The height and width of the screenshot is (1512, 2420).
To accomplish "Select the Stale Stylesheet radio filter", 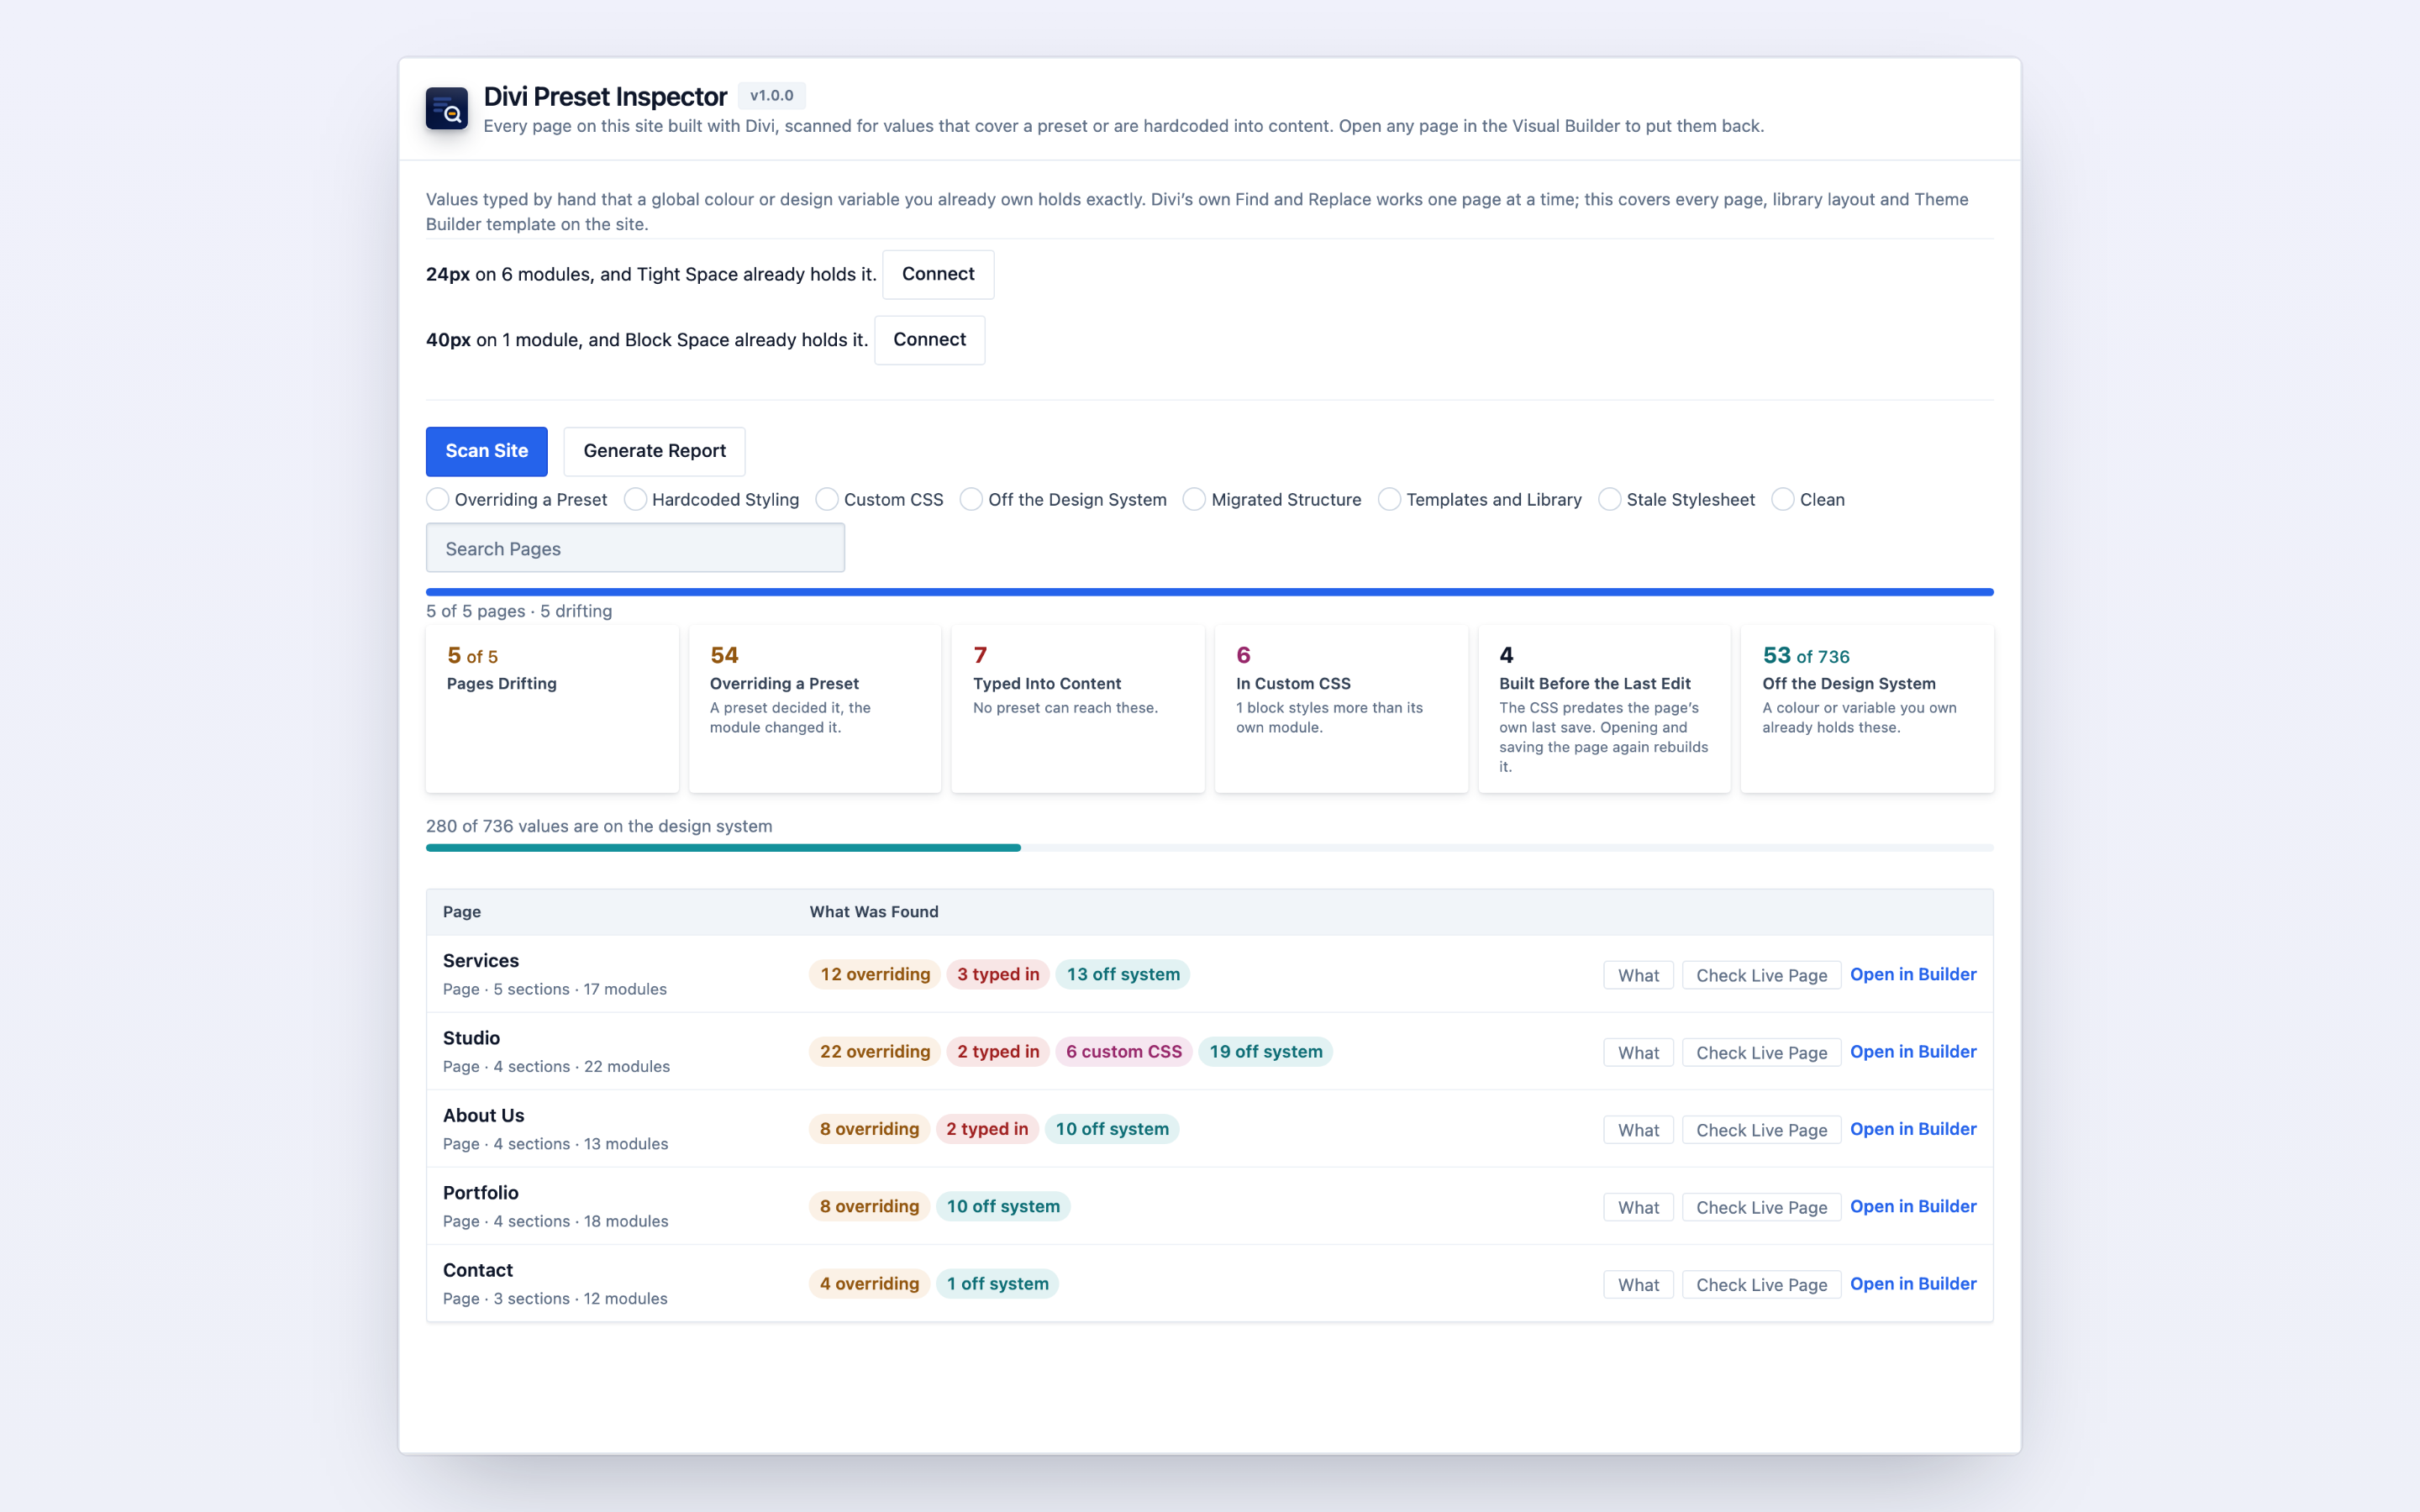I will (x=1609, y=499).
